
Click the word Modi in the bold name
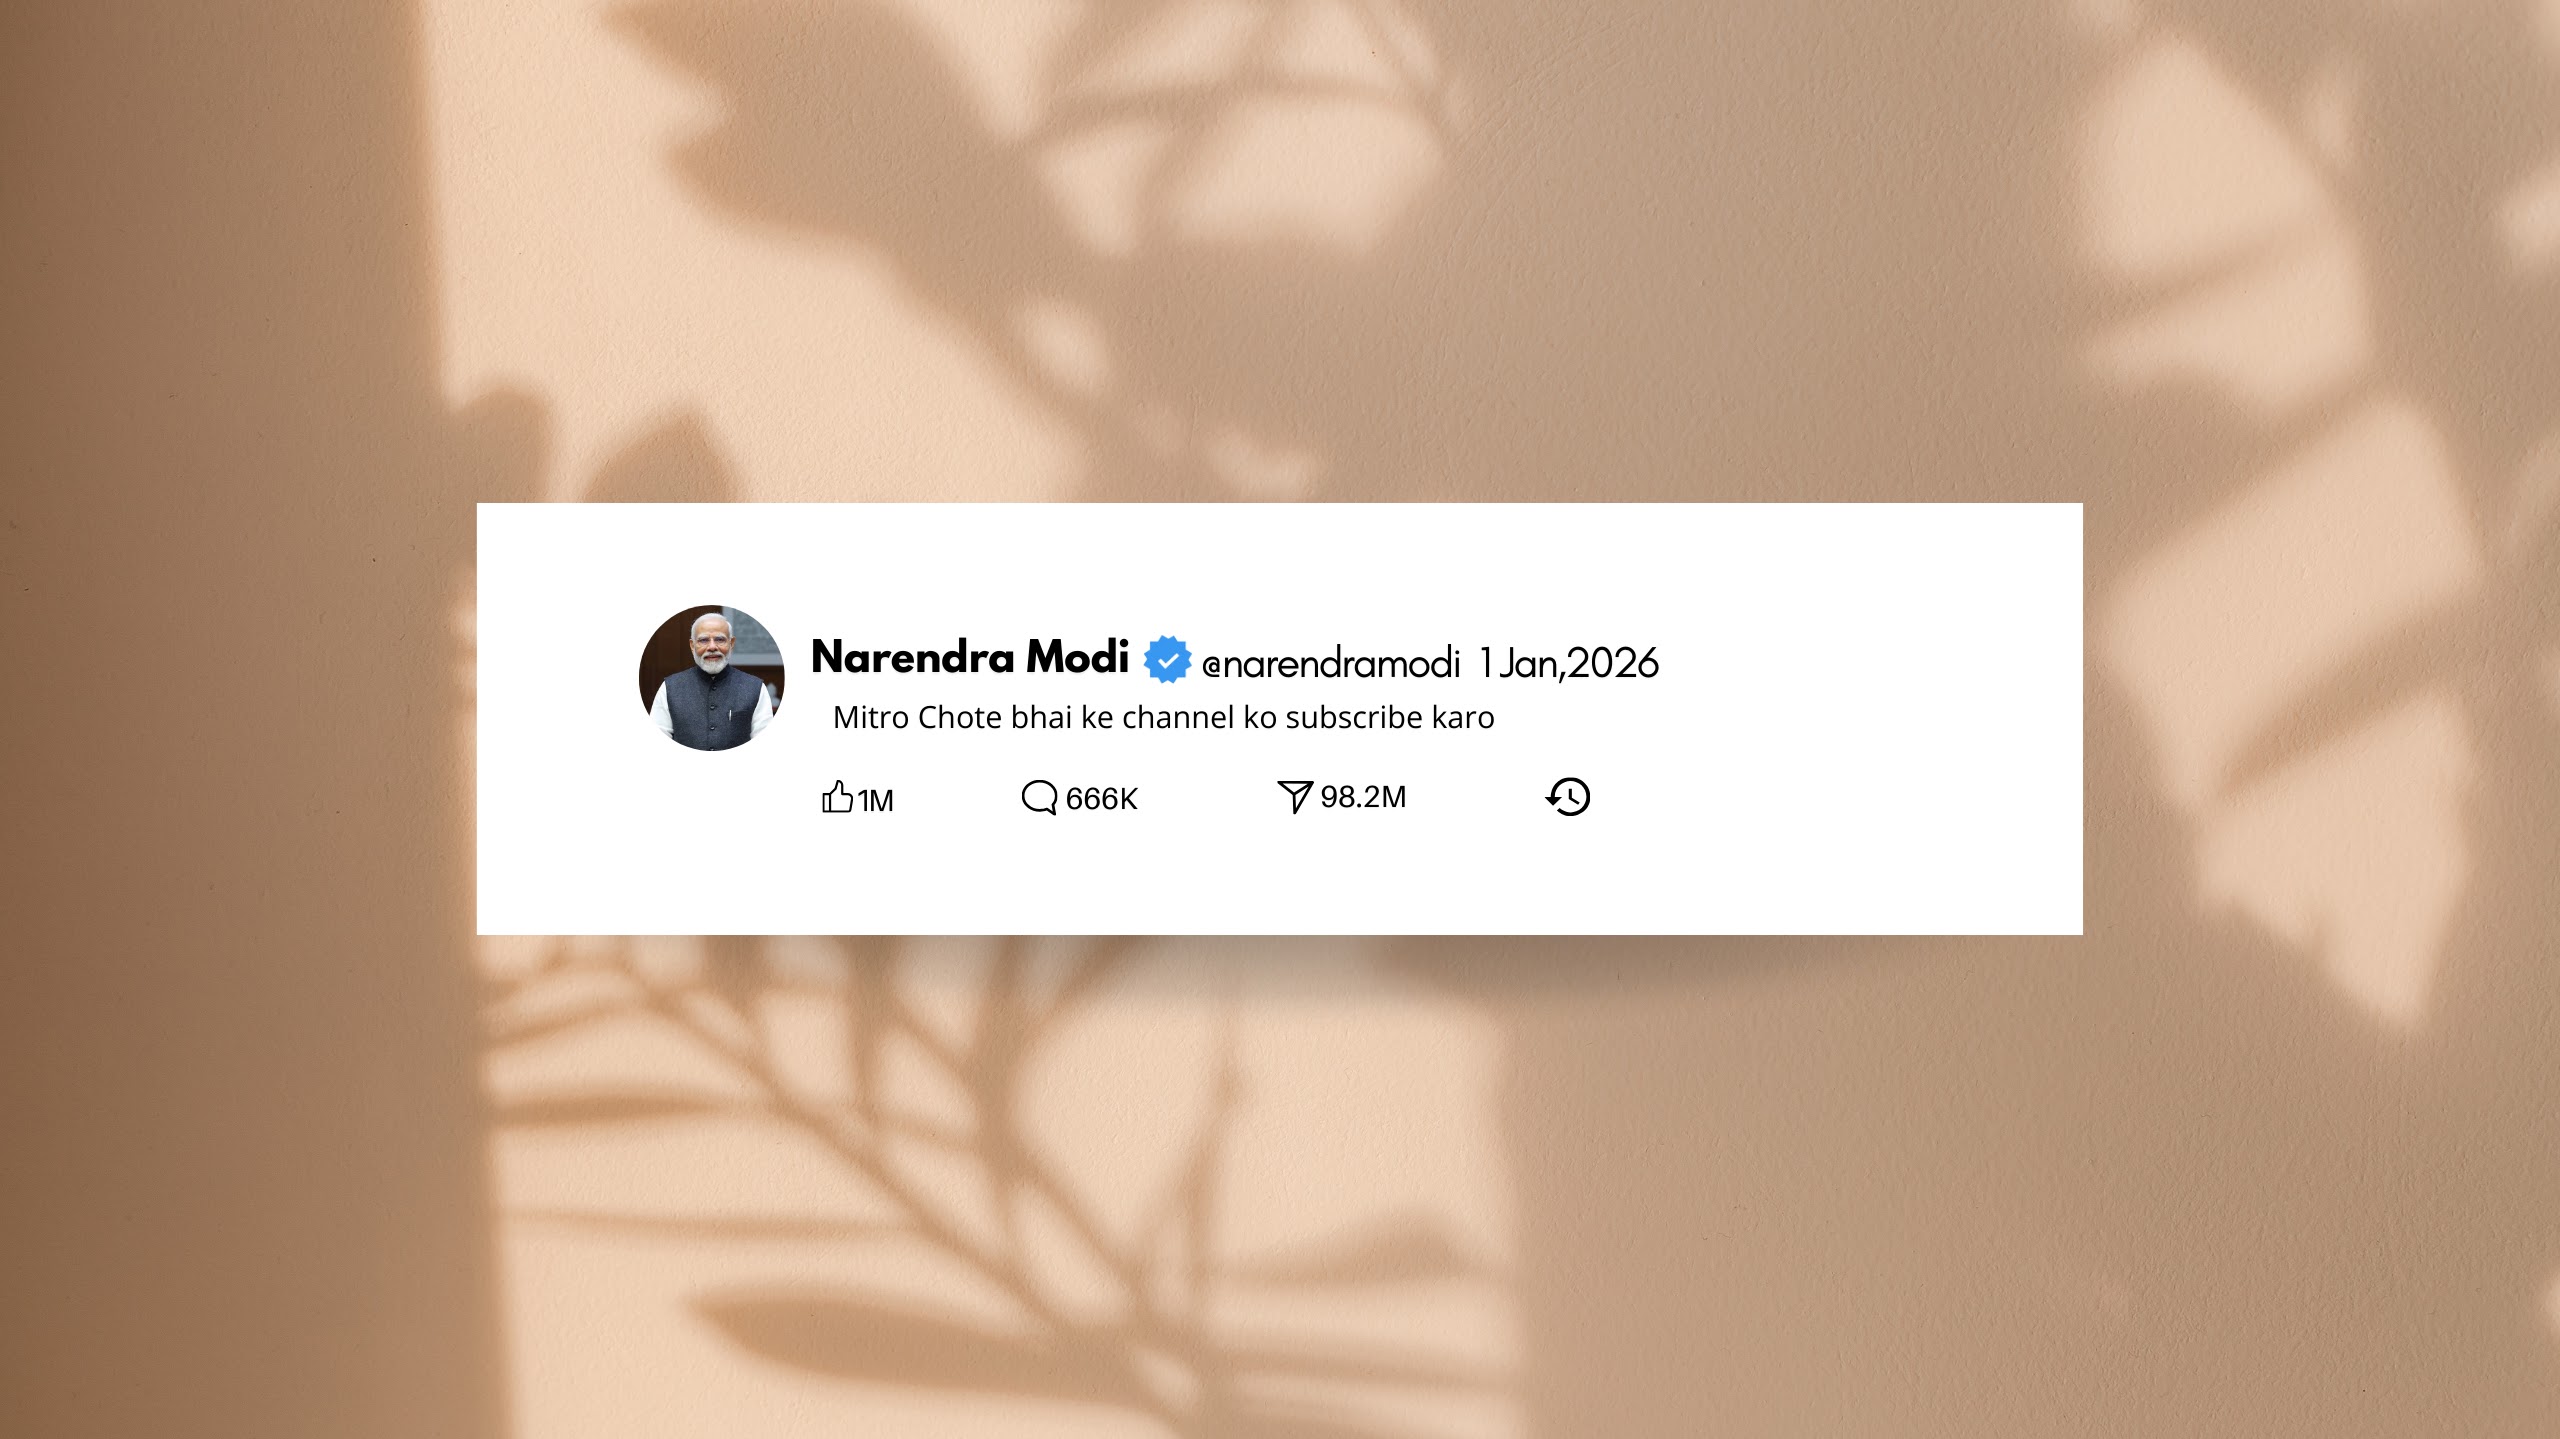[x=1078, y=657]
